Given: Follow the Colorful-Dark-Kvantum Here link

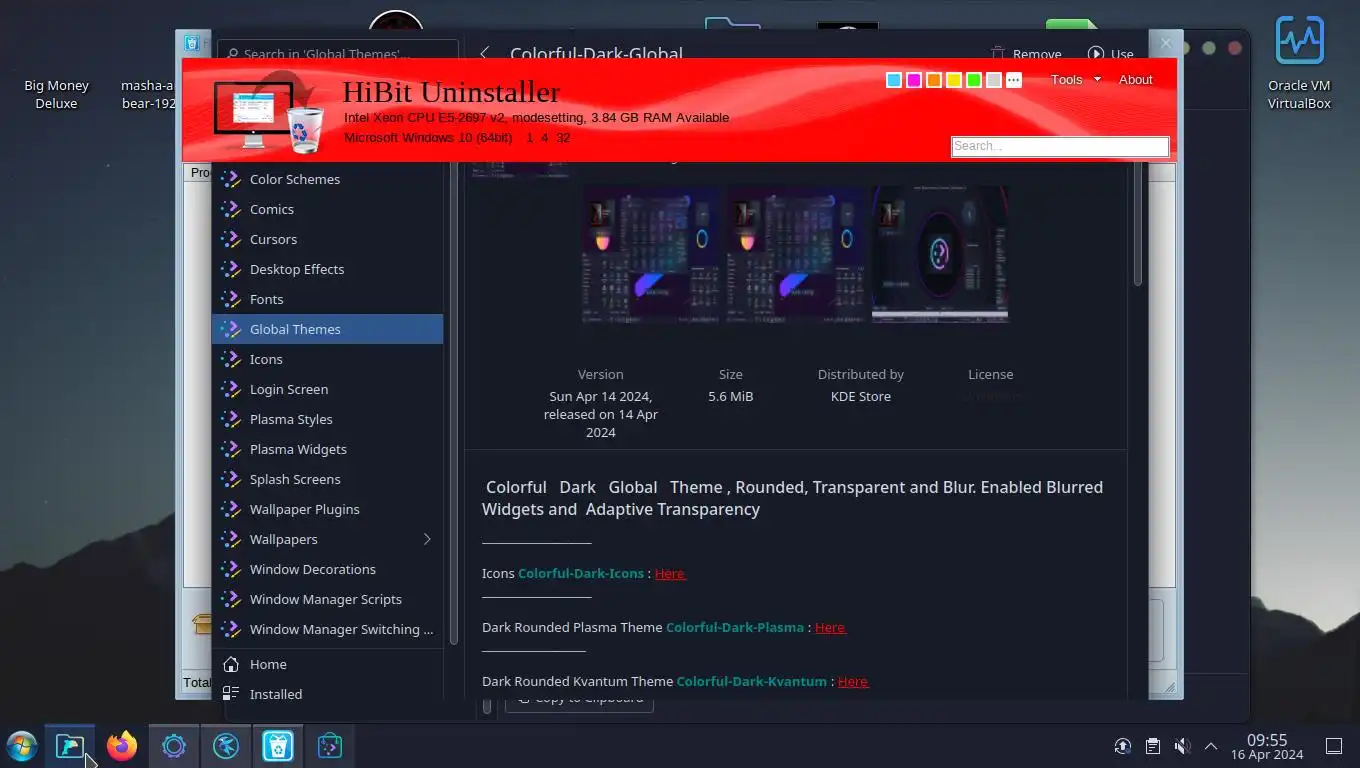Looking at the screenshot, I should [853, 681].
